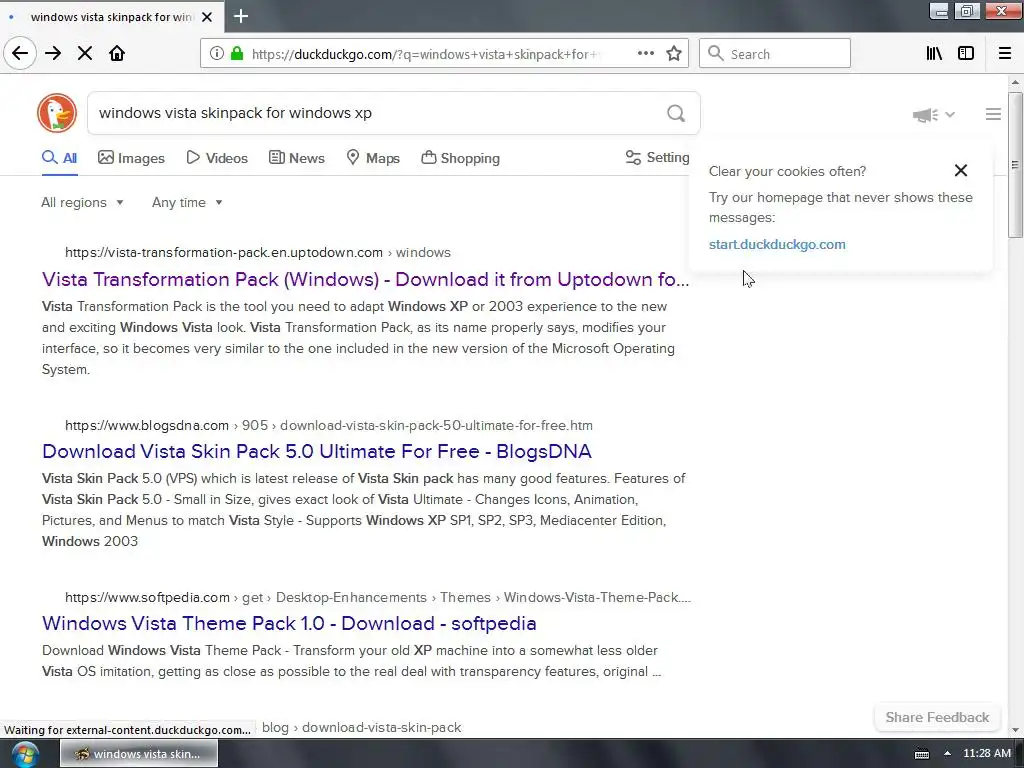Switch to the News tab
1024x768 pixels.
297,158
